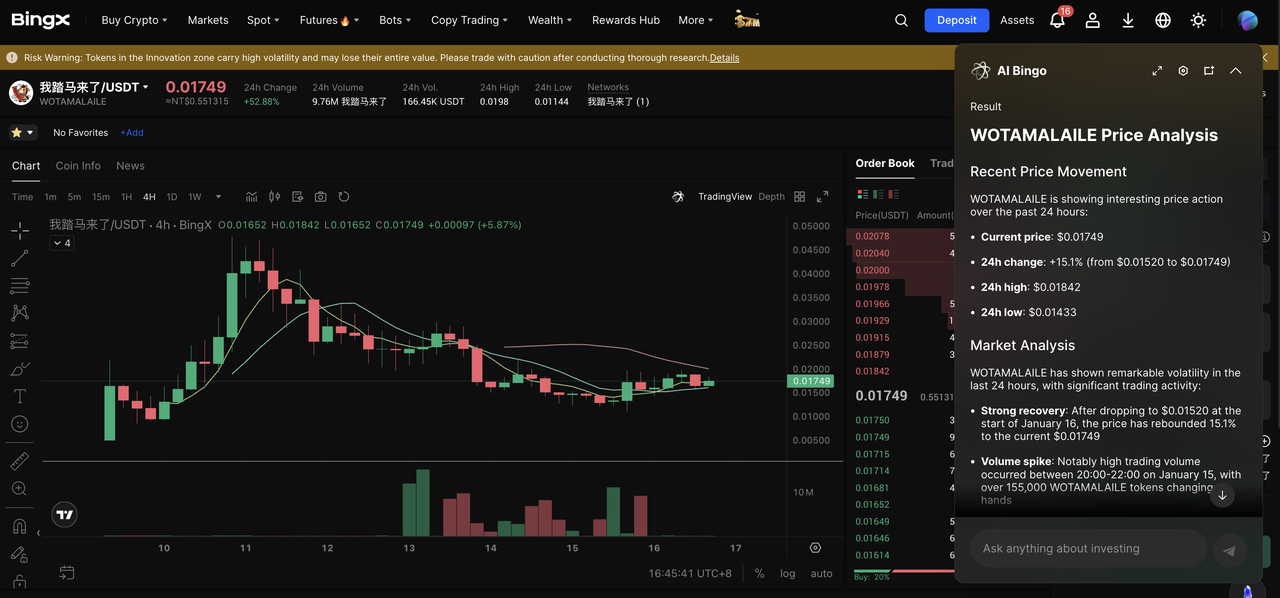1280x598 pixels.
Task: Select the crosshair cursor tool
Action: 20,231
